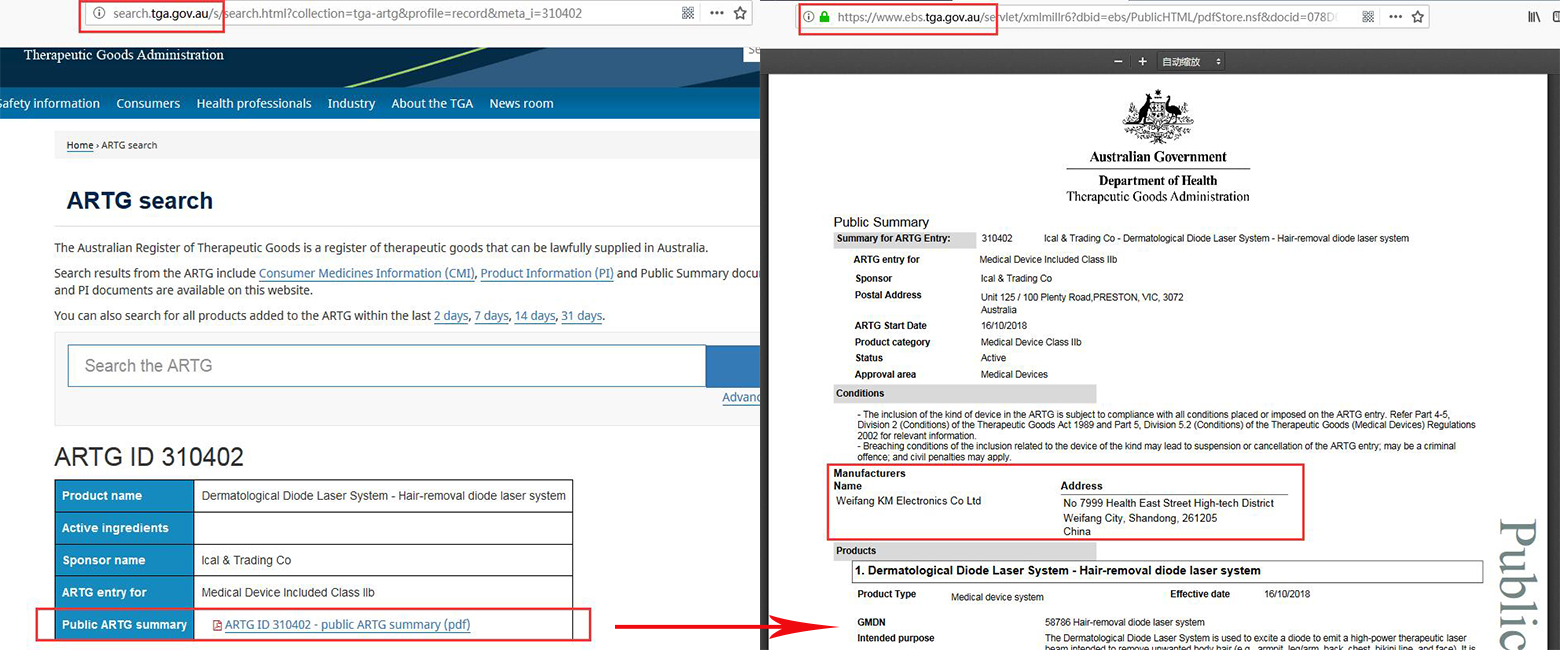Click 'Summary for ARTG Entry:' label in PDF

tap(893, 239)
